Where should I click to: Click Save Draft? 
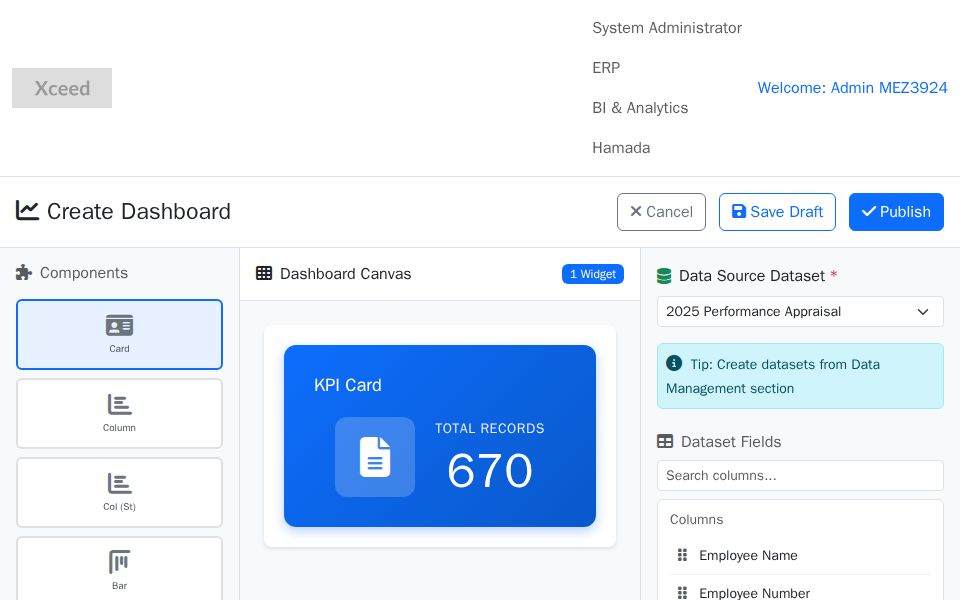[x=777, y=211]
